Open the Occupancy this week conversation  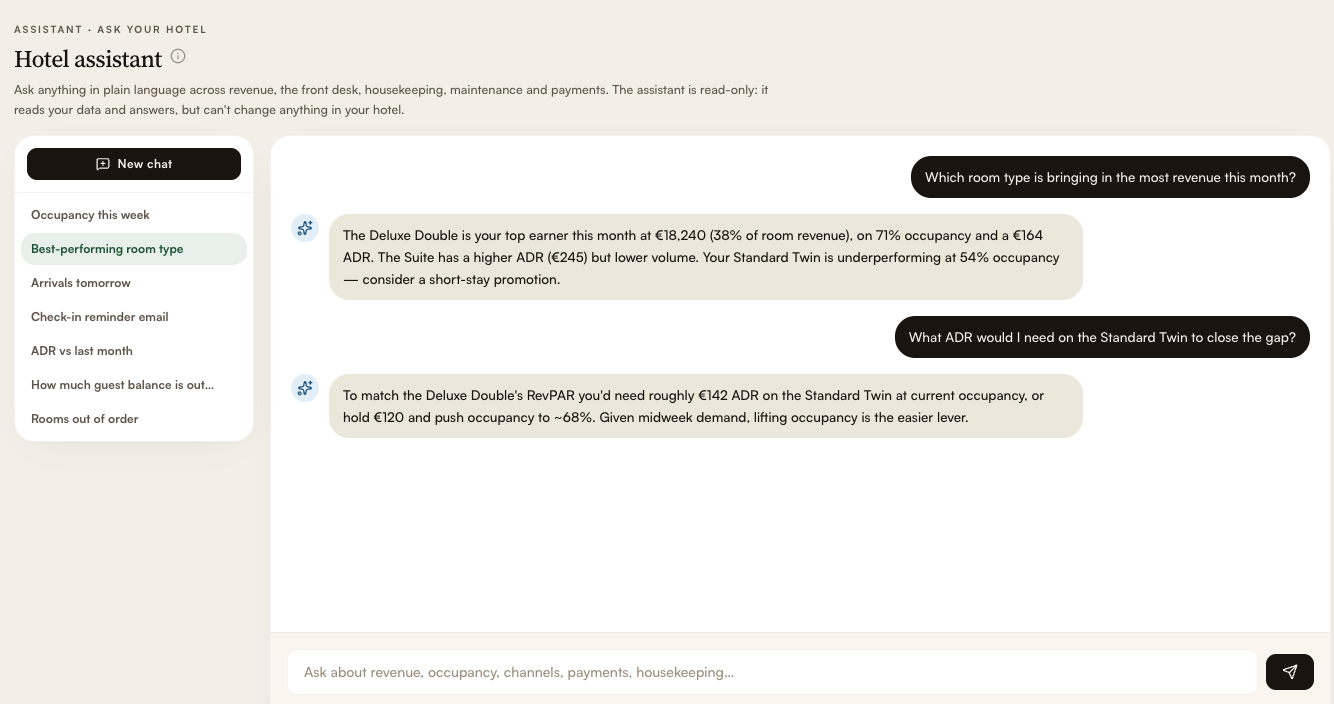(134, 215)
